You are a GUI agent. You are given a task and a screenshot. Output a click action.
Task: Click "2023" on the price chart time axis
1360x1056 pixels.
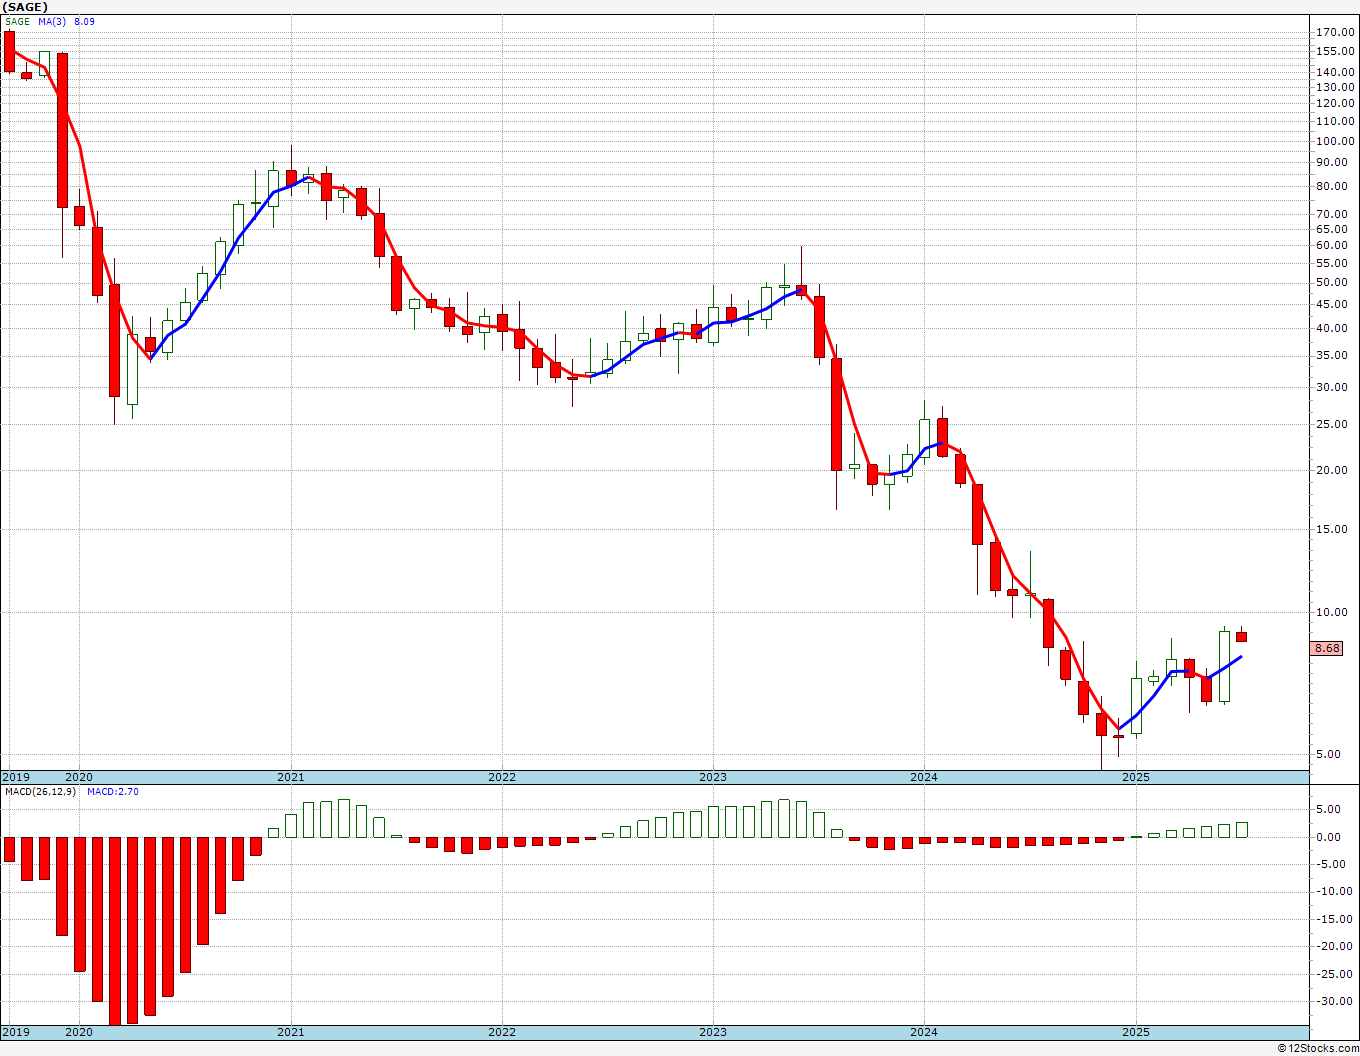coord(713,777)
